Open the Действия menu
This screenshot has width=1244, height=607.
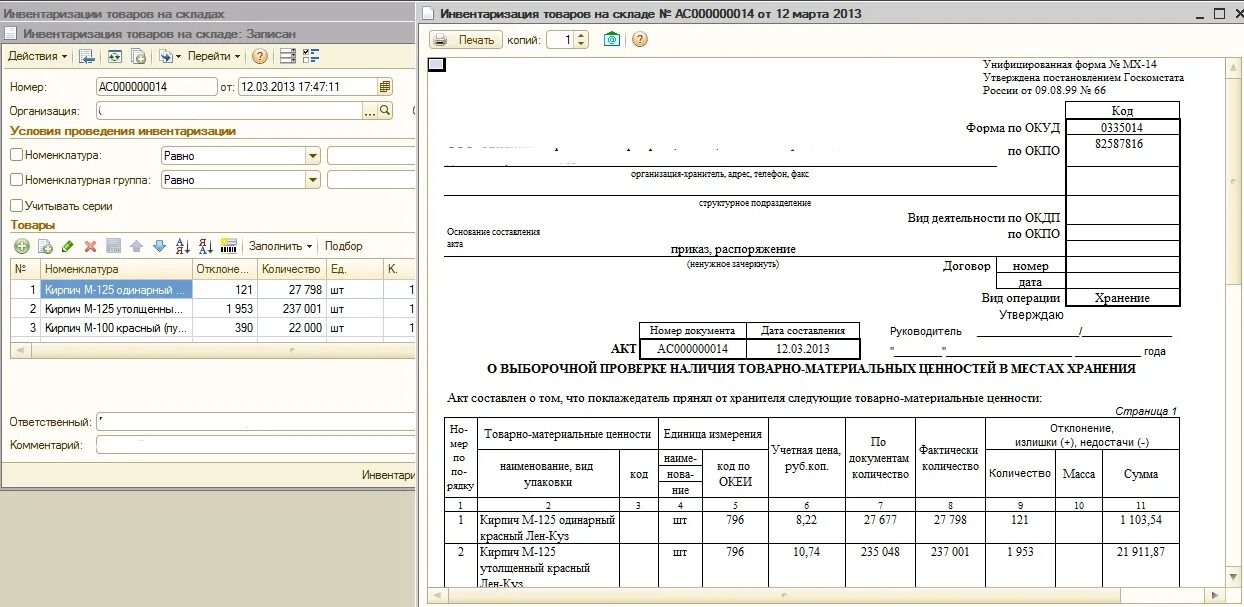tap(38, 56)
